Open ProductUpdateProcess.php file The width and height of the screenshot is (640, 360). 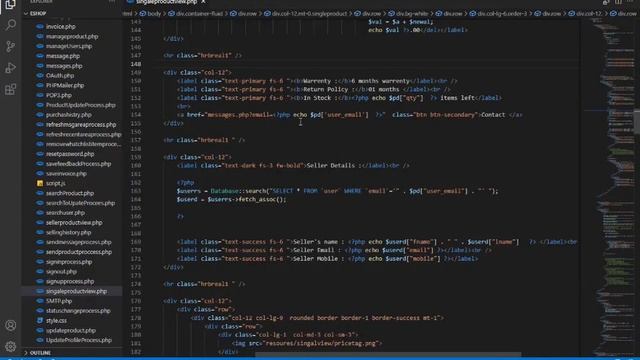(80, 105)
